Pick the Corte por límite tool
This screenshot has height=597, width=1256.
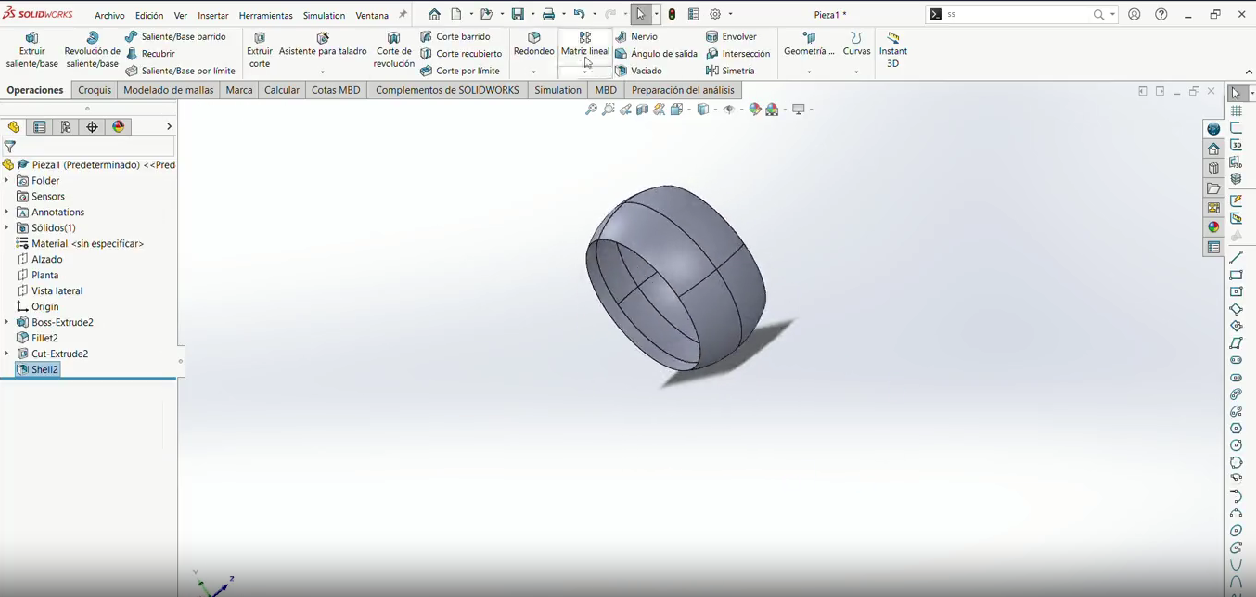(x=460, y=71)
